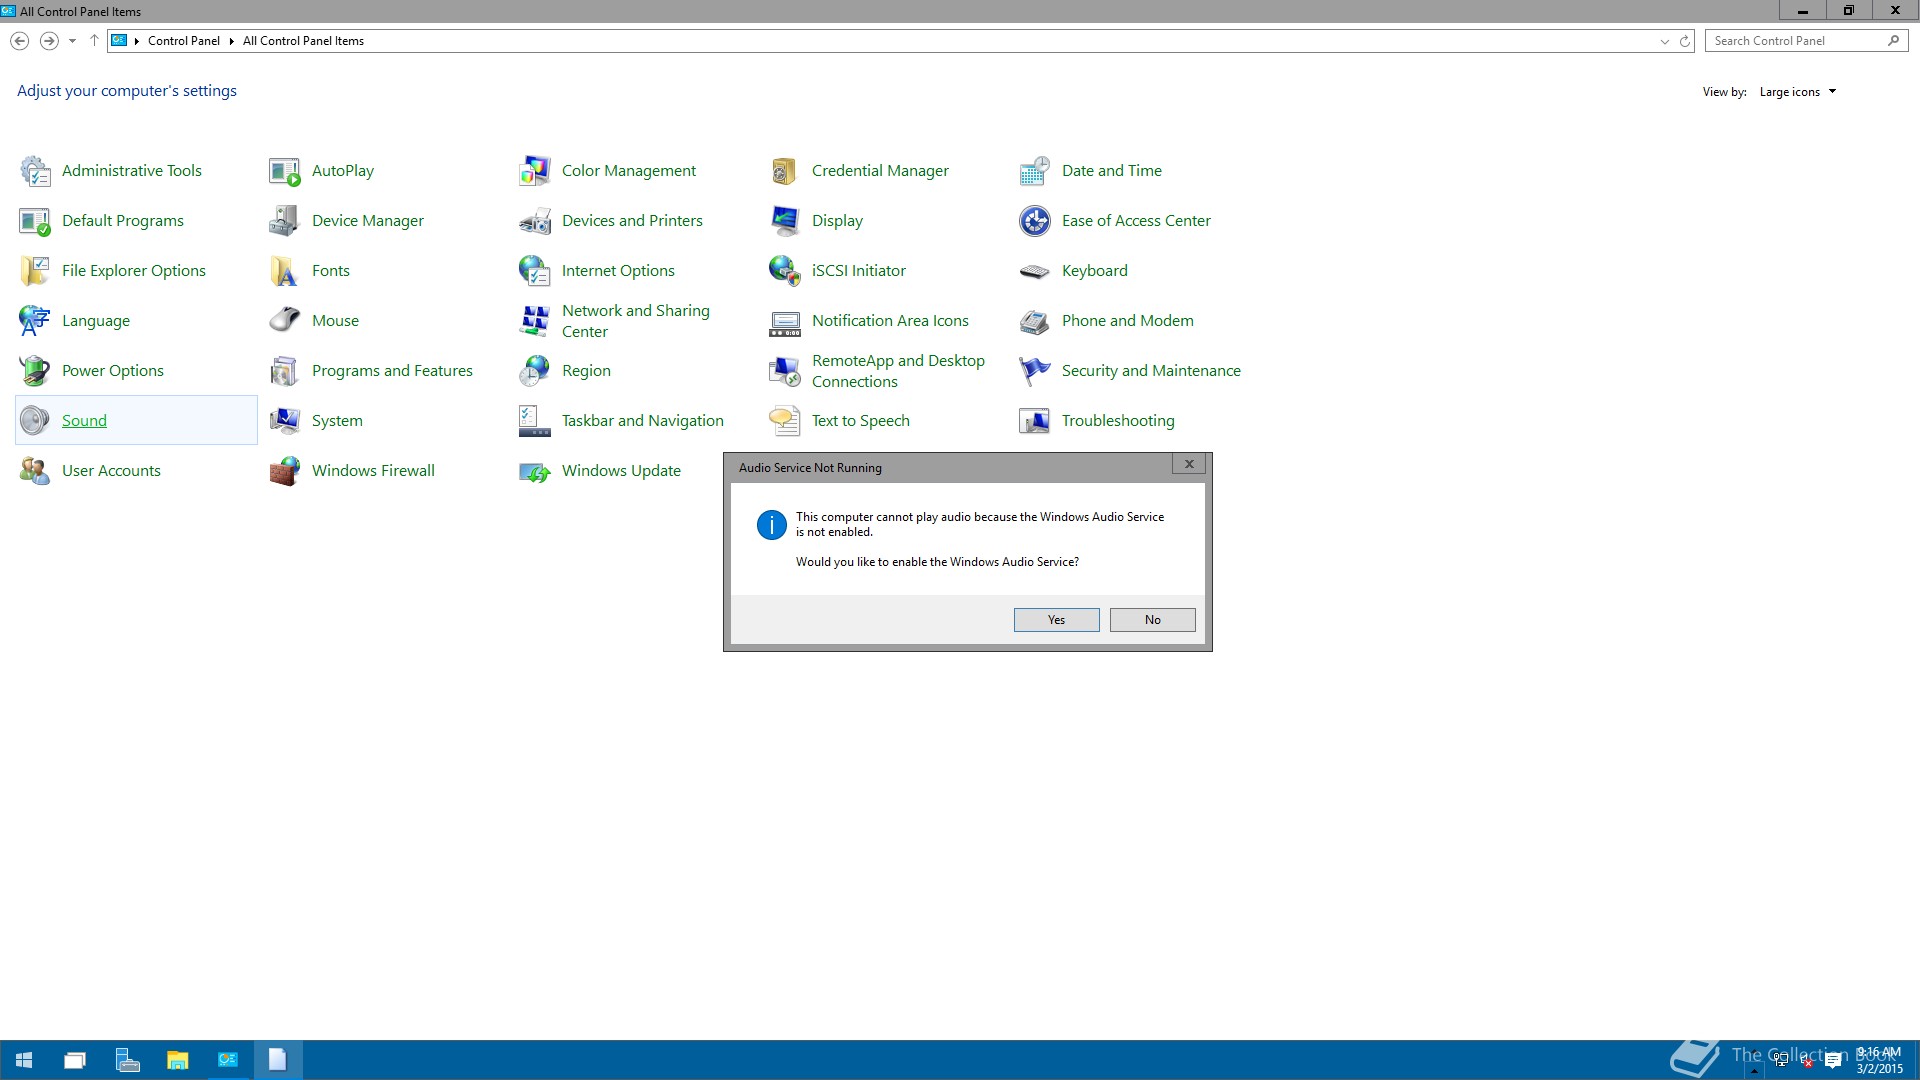Click the Sound link label
The height and width of the screenshot is (1080, 1920).
click(84, 421)
